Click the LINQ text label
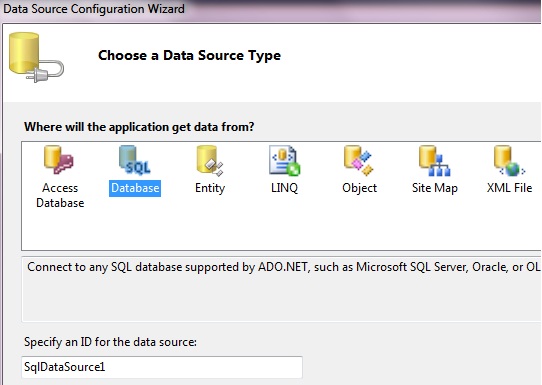 pyautogui.click(x=284, y=188)
